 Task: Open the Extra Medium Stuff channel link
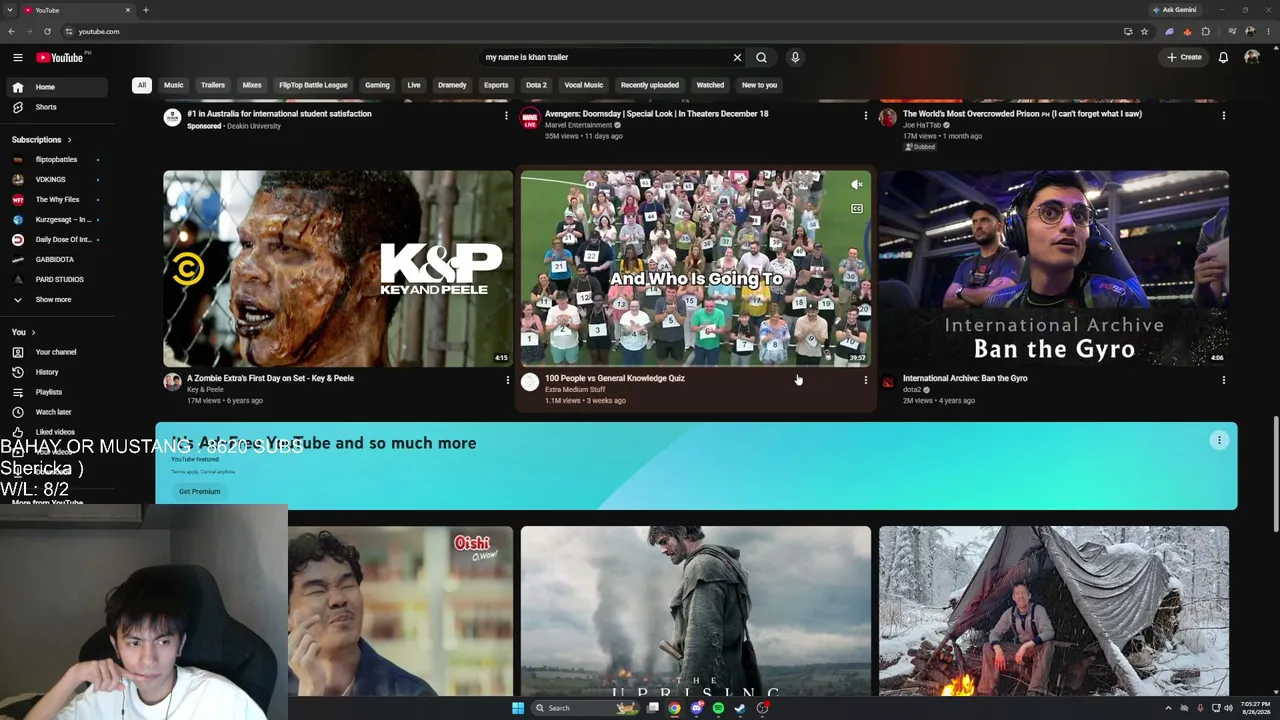575,390
